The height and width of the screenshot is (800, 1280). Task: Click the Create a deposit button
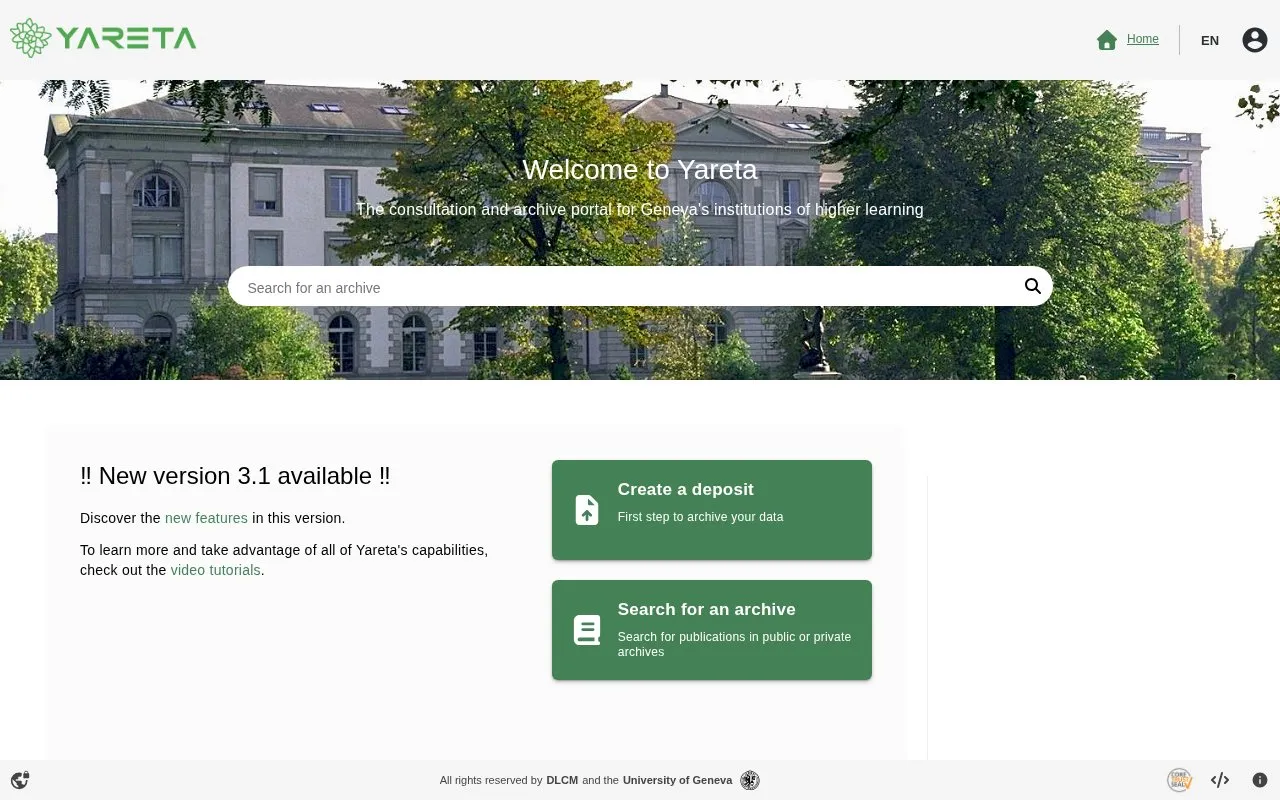[x=712, y=510]
